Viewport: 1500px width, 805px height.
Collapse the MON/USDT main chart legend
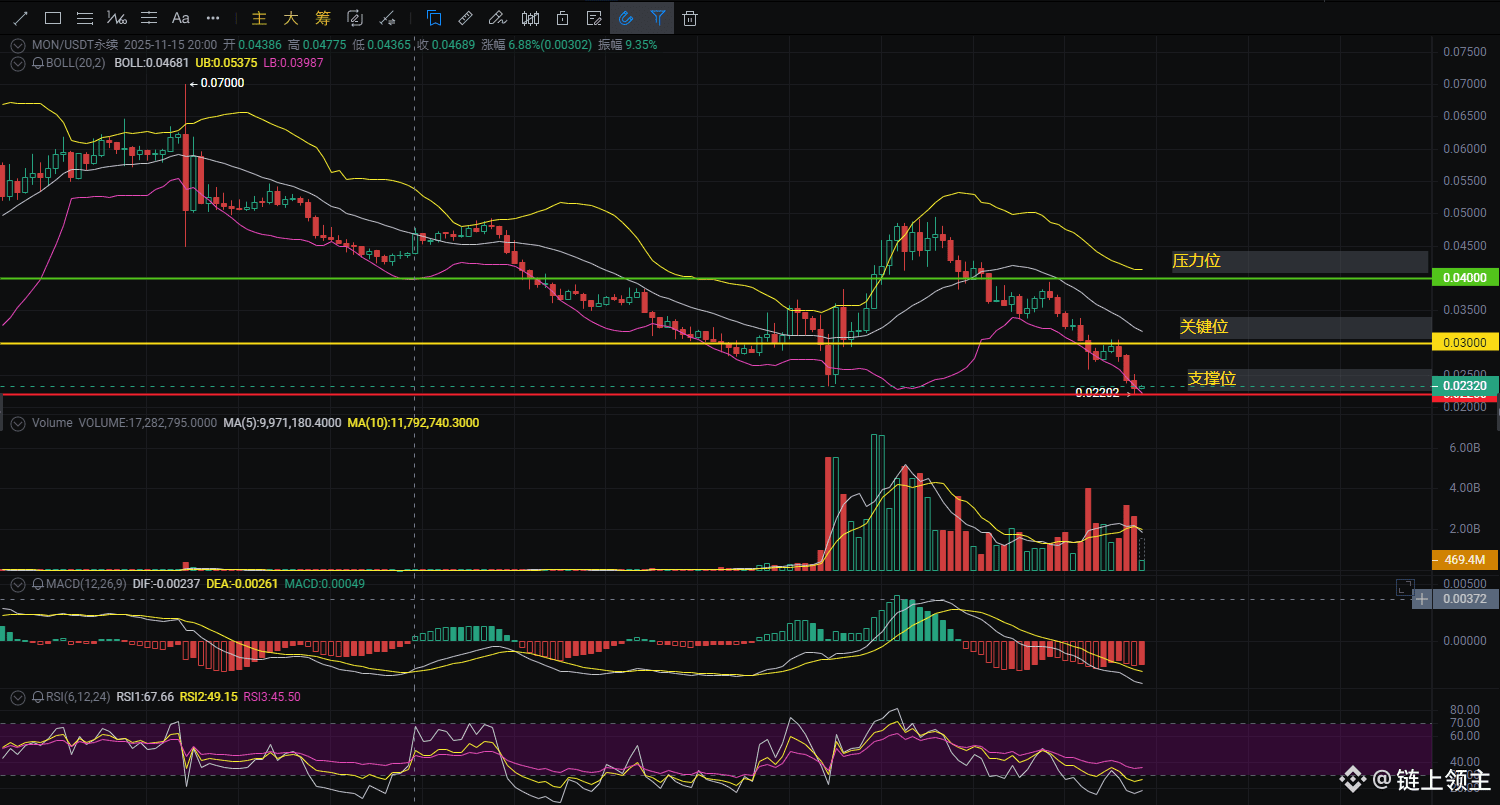17,45
